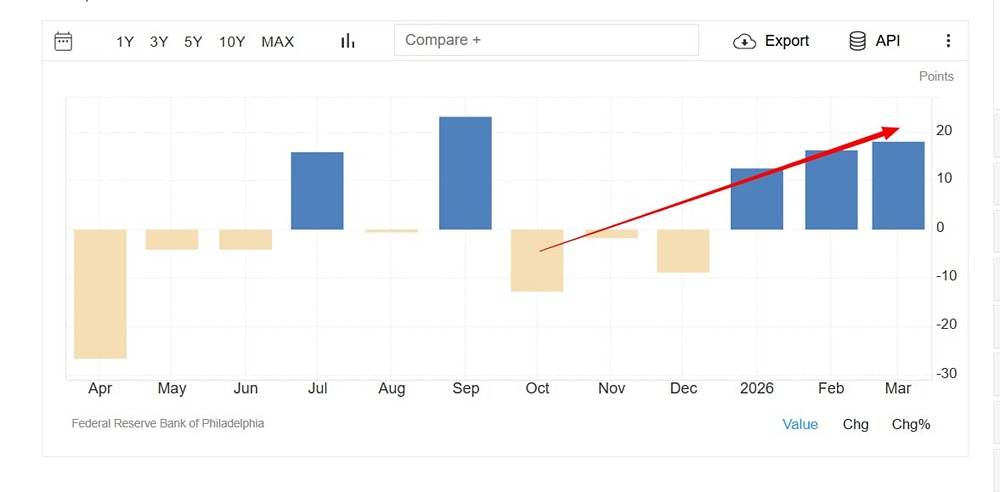This screenshot has width=1000, height=492.
Task: Select the 1Y time range
Action: click(x=125, y=41)
